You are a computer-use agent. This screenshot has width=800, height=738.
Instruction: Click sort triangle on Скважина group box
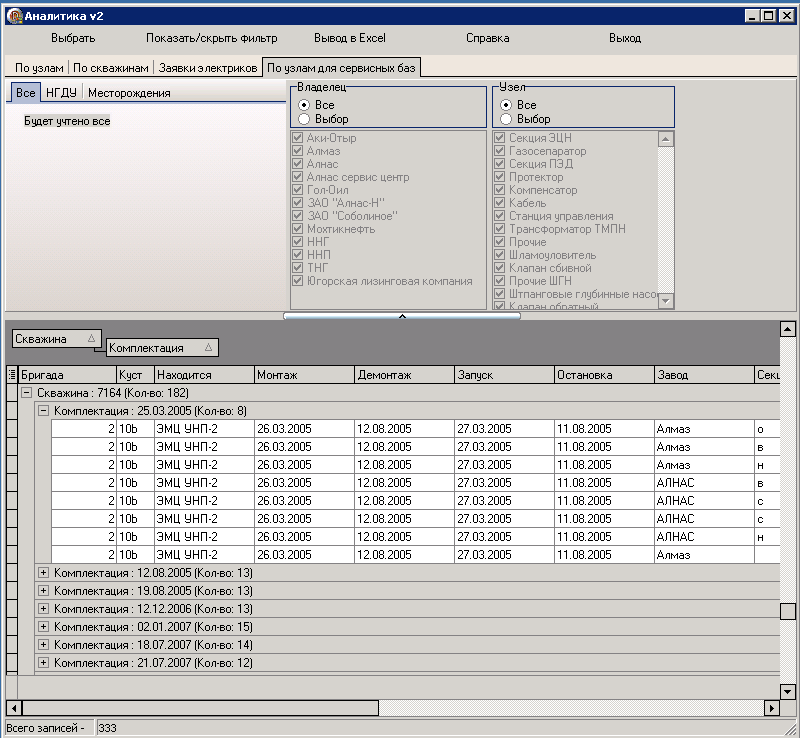pyautogui.click(x=91, y=338)
